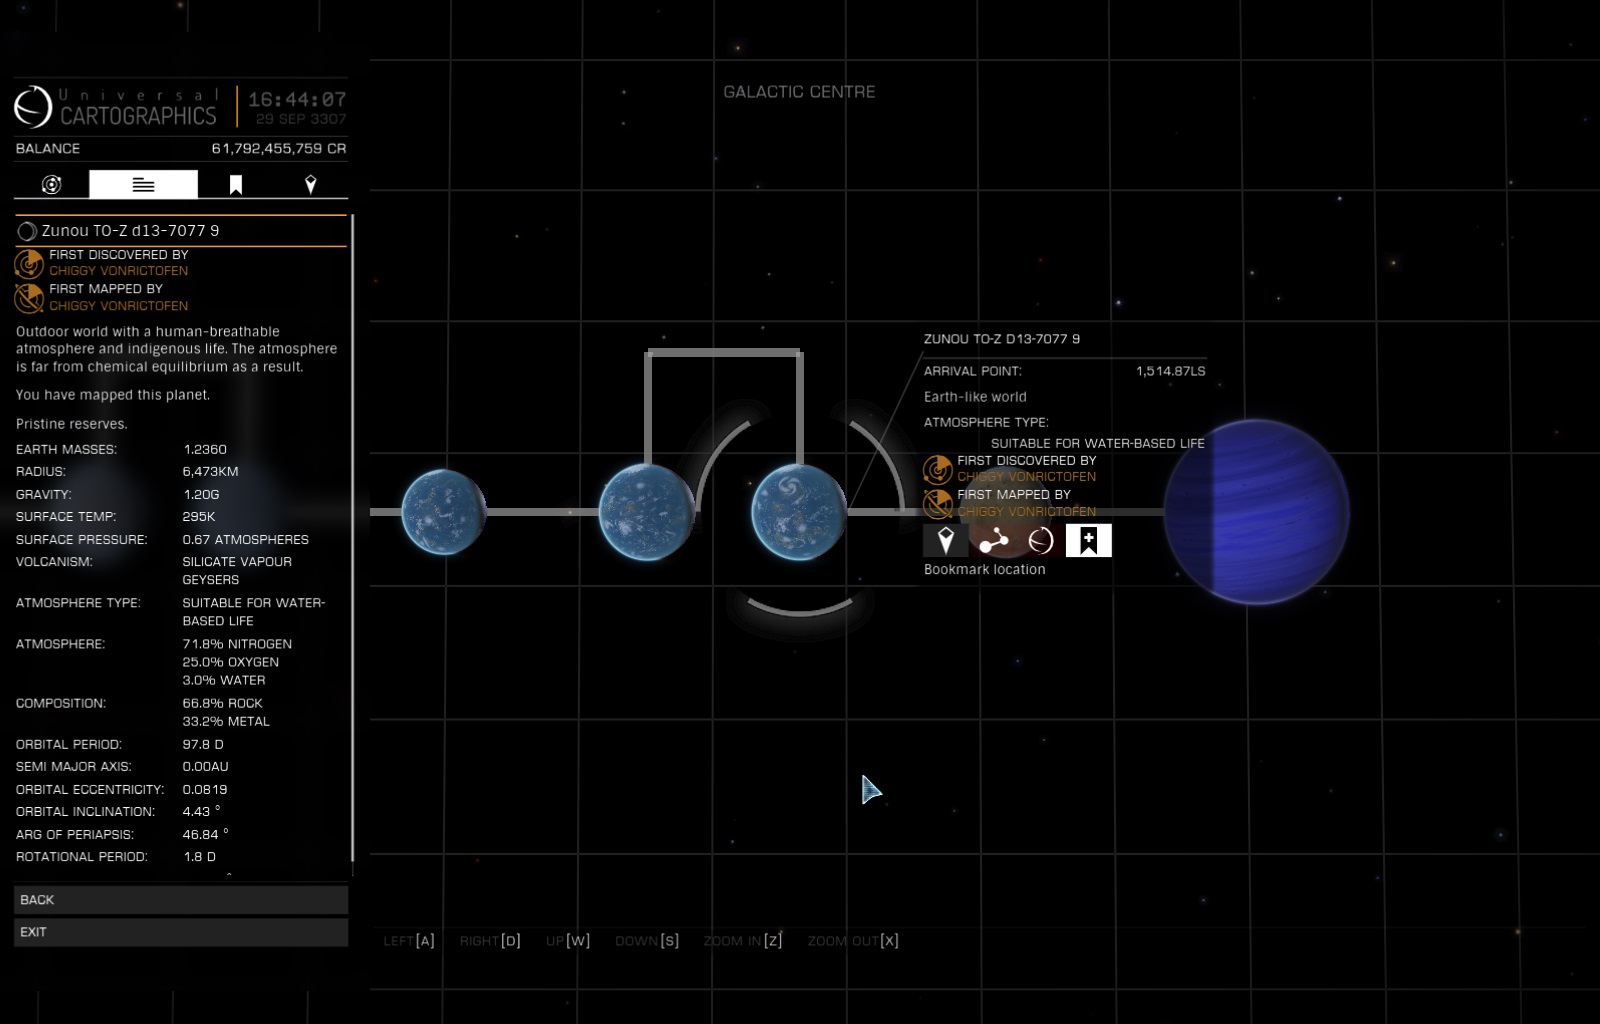Click the 'You have mapped this planet' text
1600x1024 pixels.
[113, 395]
